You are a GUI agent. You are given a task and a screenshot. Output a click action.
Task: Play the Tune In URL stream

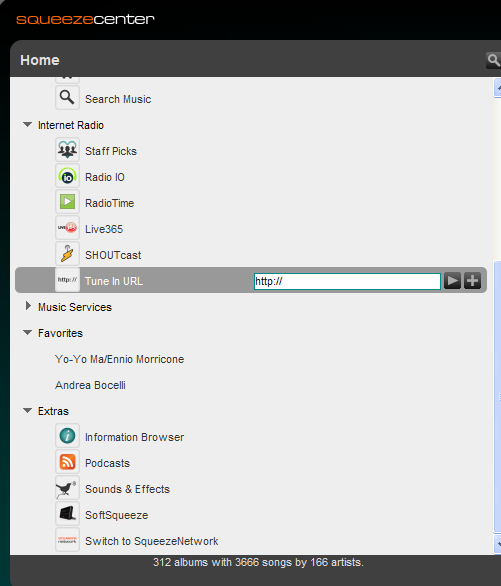(452, 281)
